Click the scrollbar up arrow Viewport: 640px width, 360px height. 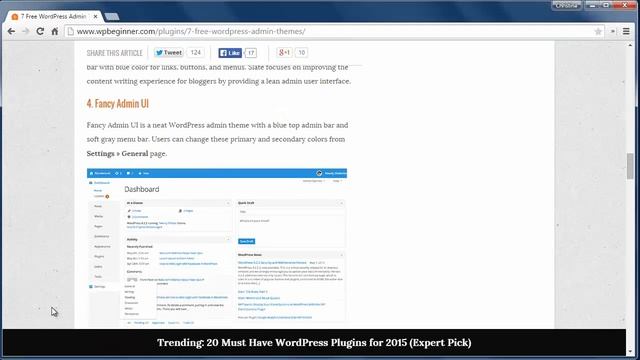tap(630, 45)
